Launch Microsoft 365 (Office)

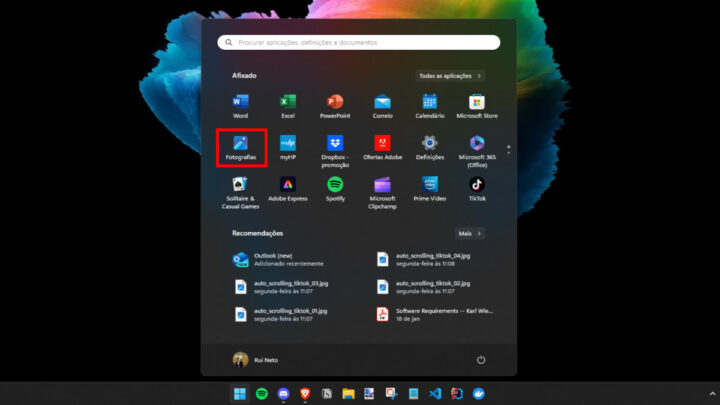coord(477,152)
